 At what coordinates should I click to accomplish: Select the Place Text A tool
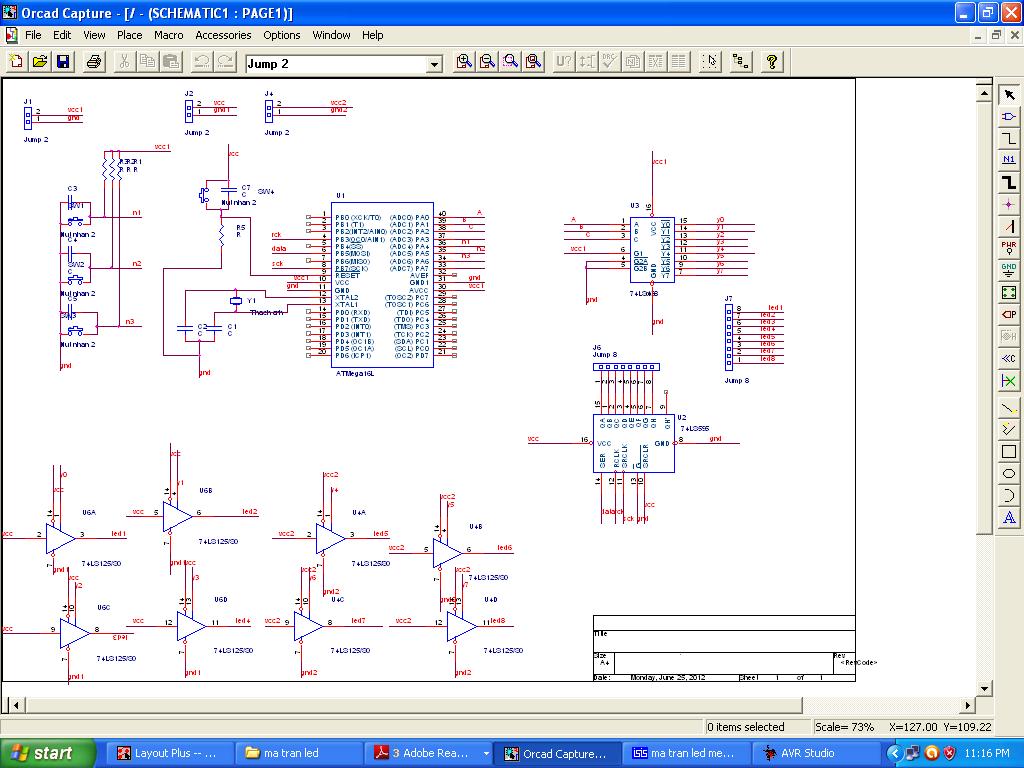coord(1009,518)
